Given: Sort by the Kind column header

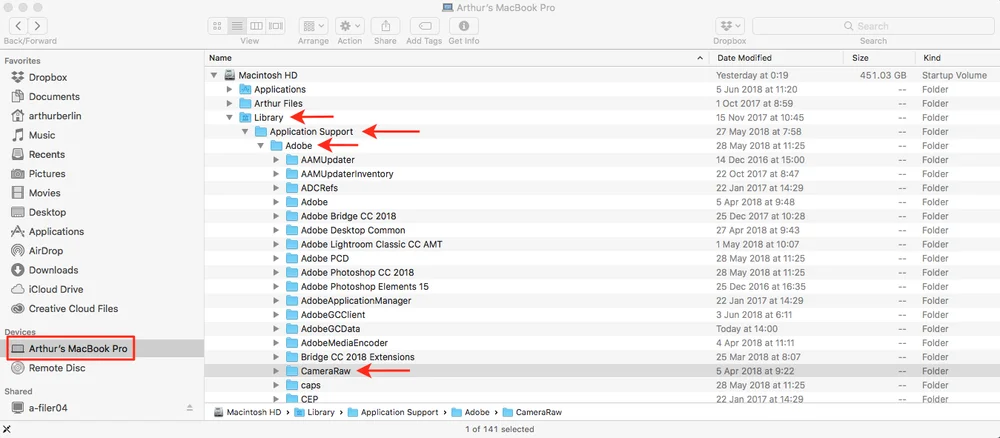Looking at the screenshot, I should pos(957,58).
